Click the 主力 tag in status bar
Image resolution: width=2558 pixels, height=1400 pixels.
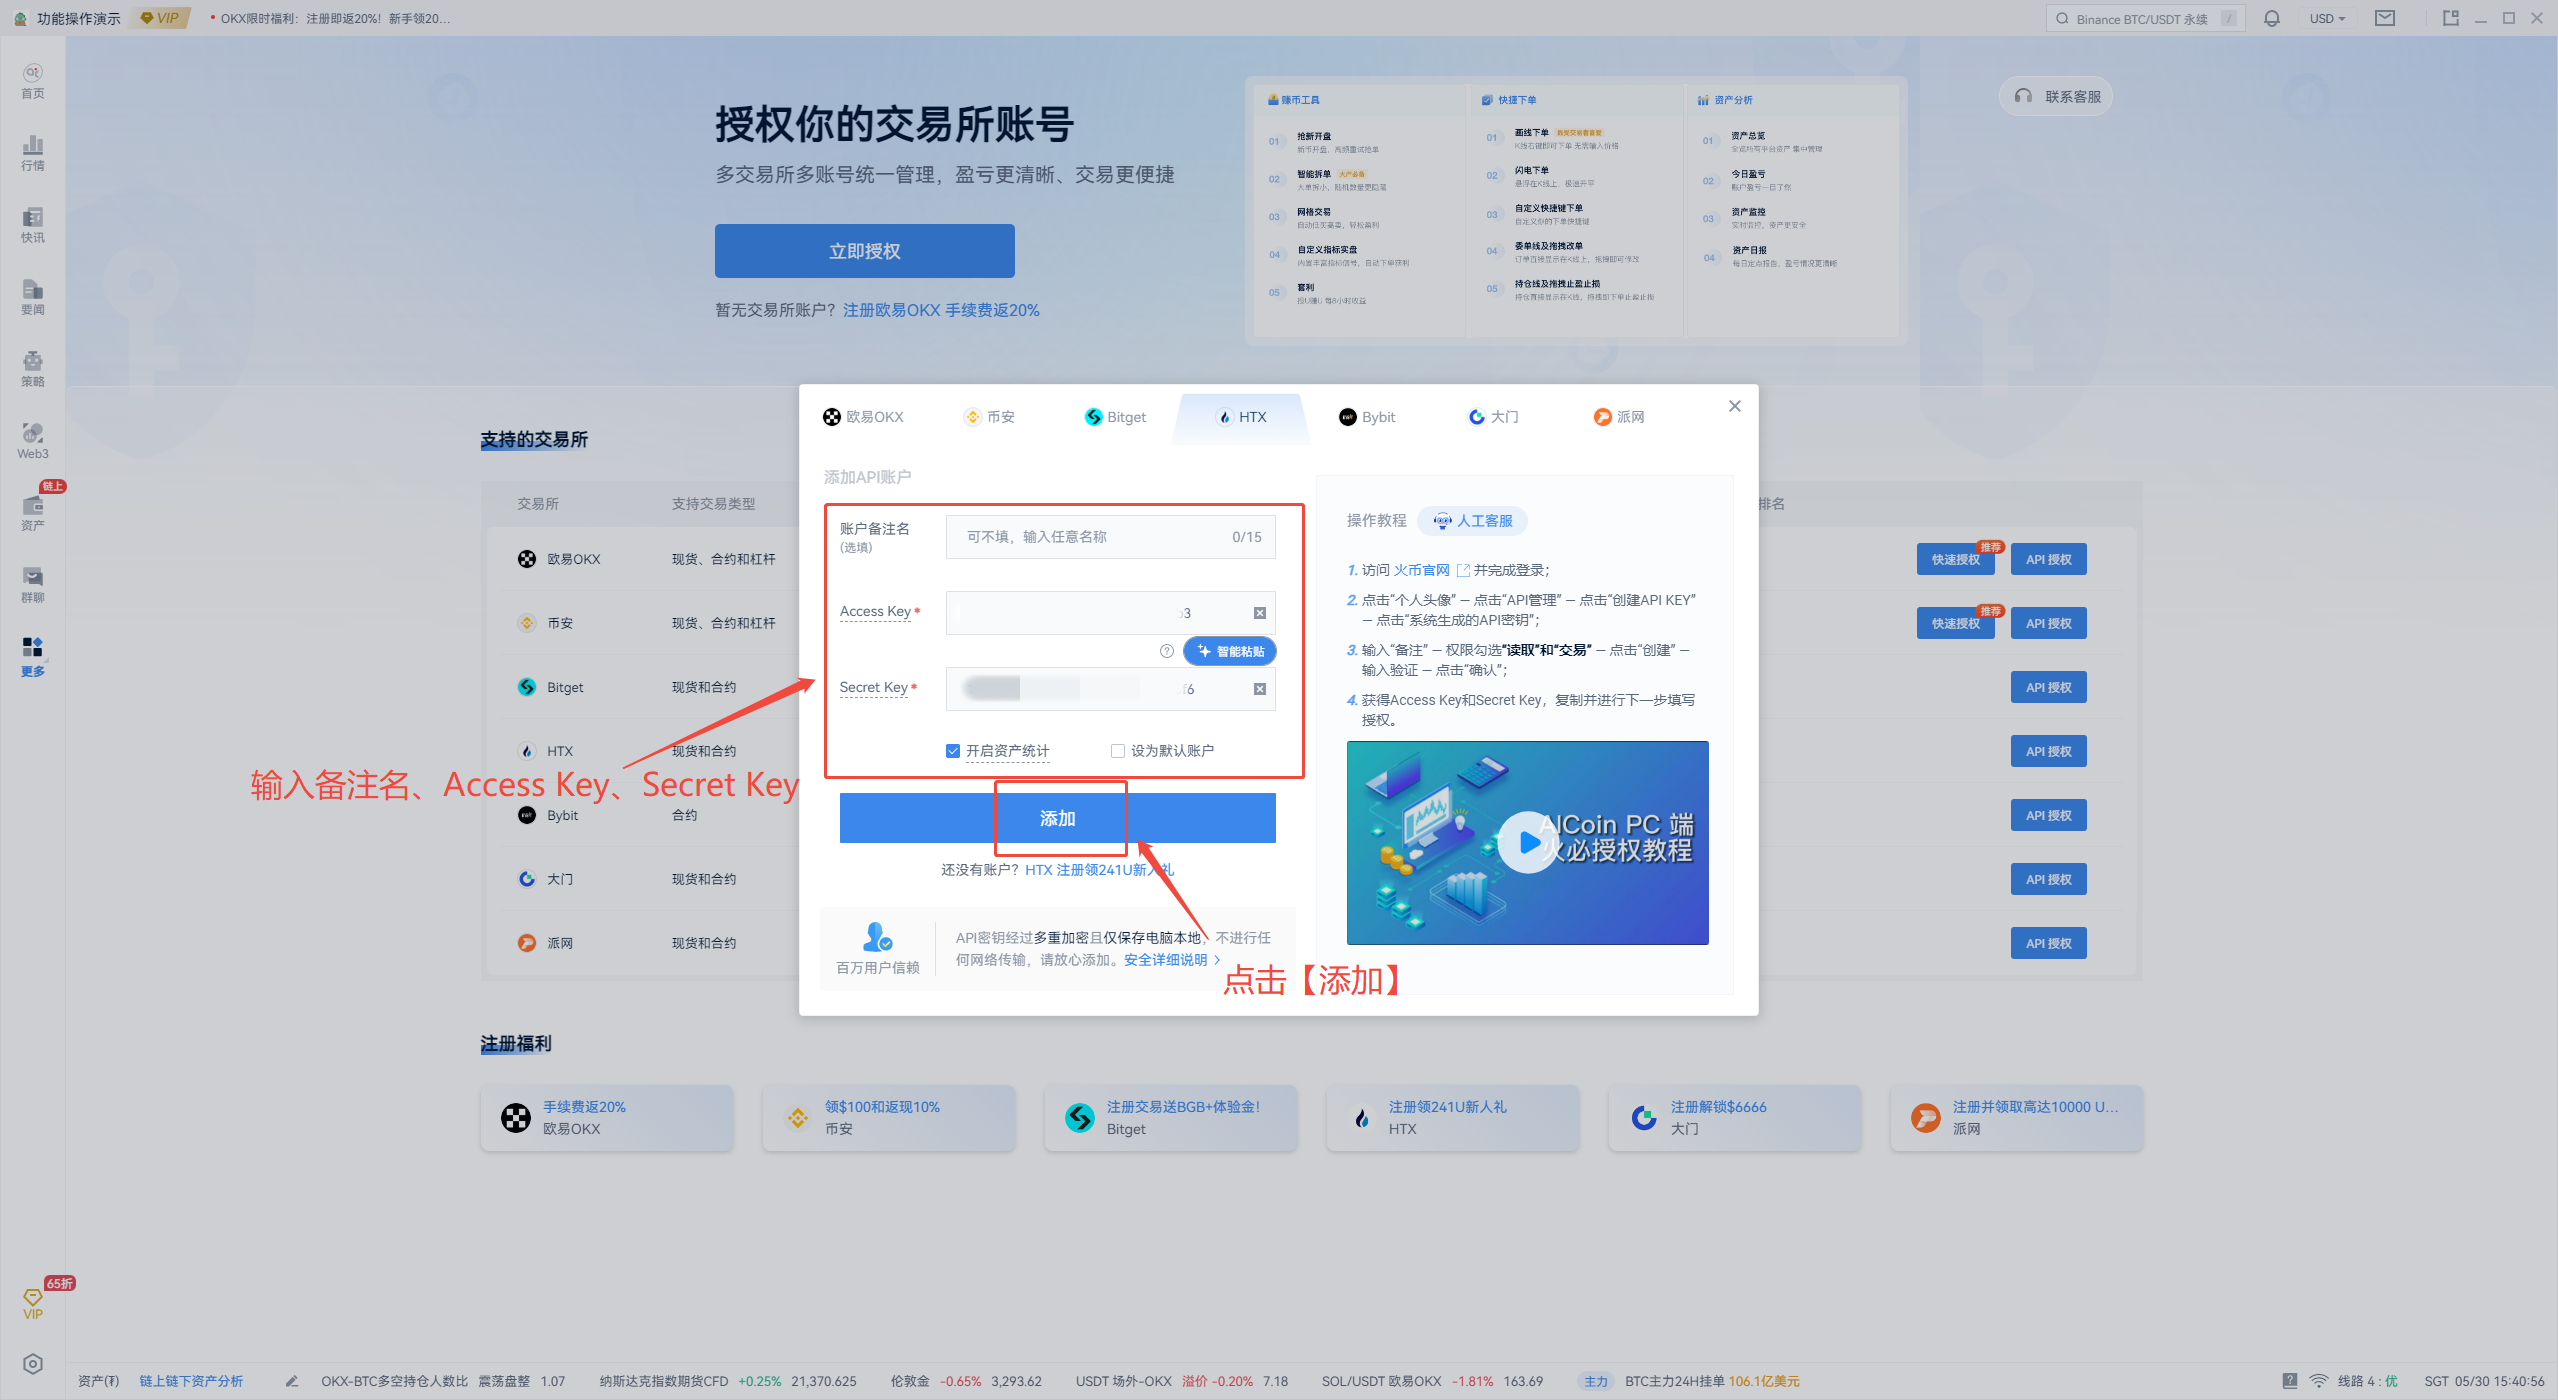[1596, 1381]
